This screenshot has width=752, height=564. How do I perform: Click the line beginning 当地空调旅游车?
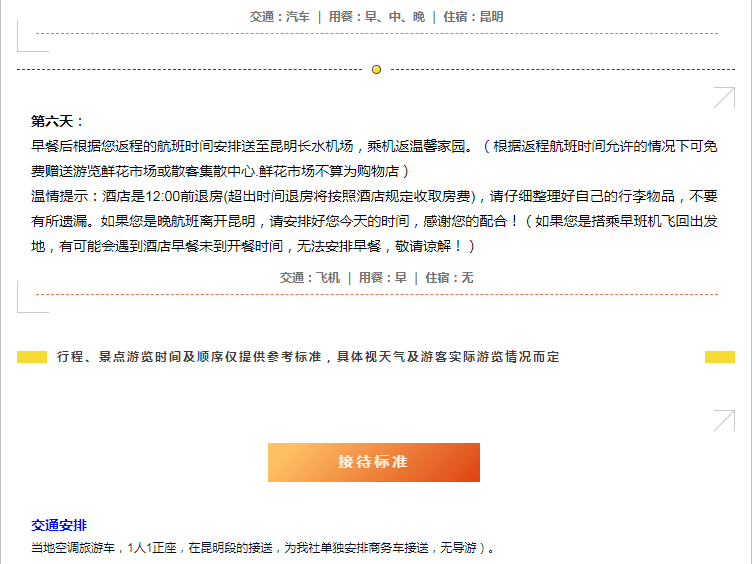click(x=263, y=548)
